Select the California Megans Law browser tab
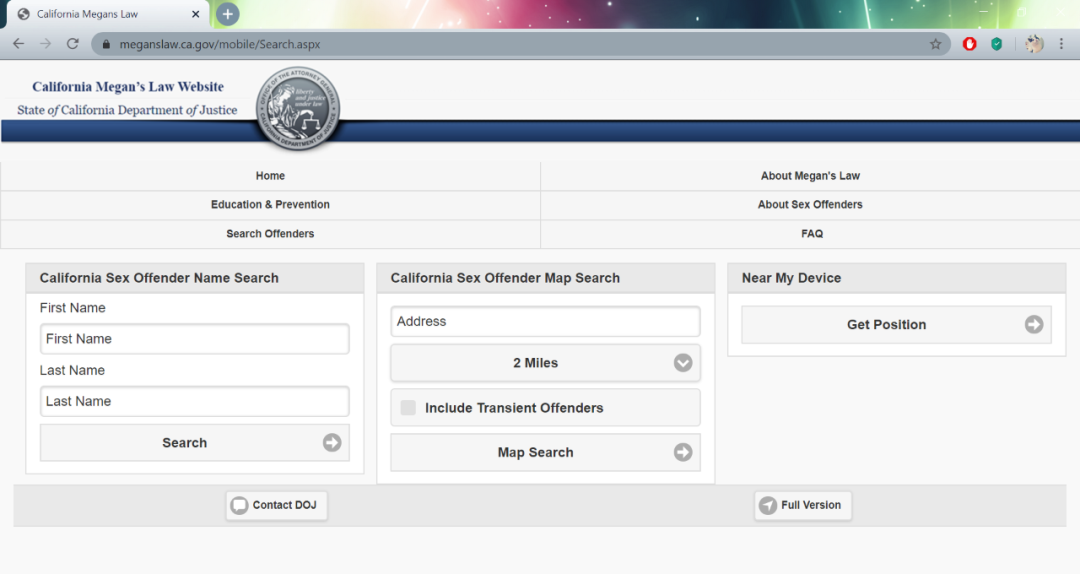Image resolution: width=1080 pixels, height=574 pixels. (x=107, y=14)
